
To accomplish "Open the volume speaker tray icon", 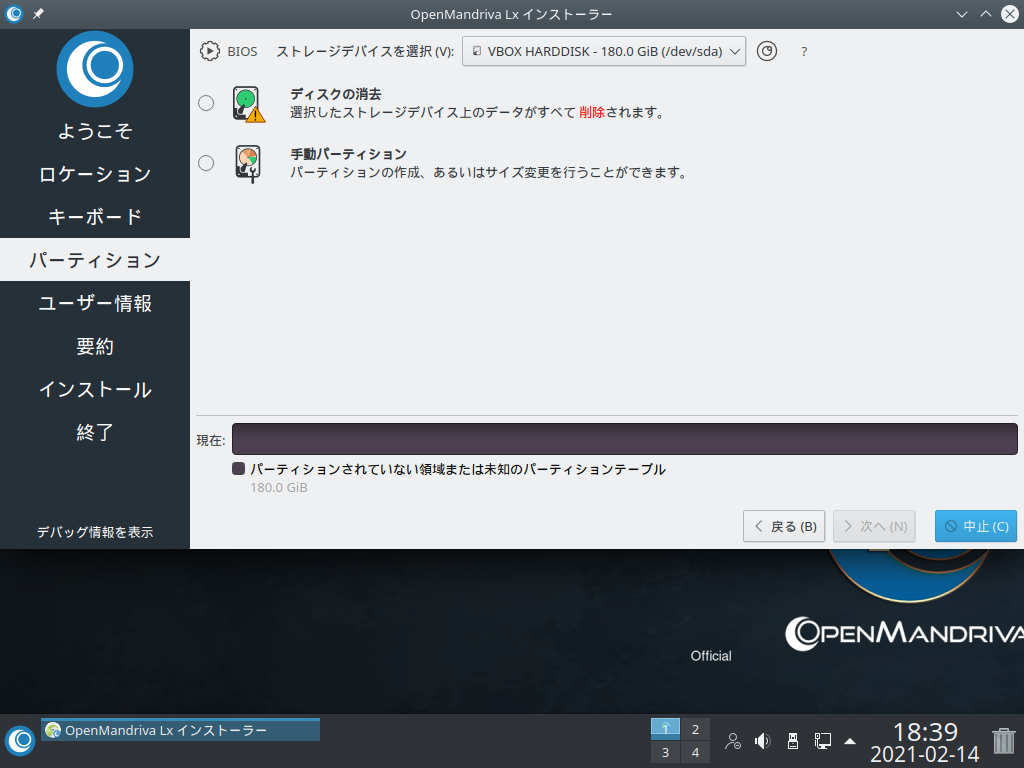I will pyautogui.click(x=762, y=741).
